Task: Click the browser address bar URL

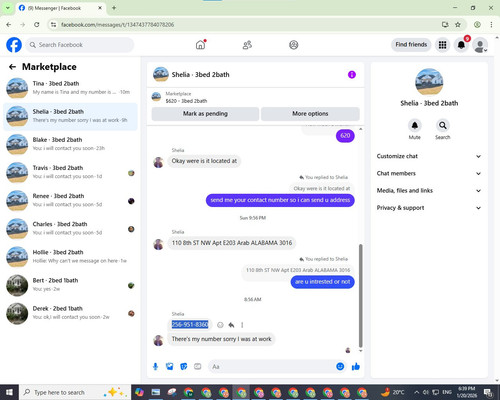Action: (x=117, y=25)
